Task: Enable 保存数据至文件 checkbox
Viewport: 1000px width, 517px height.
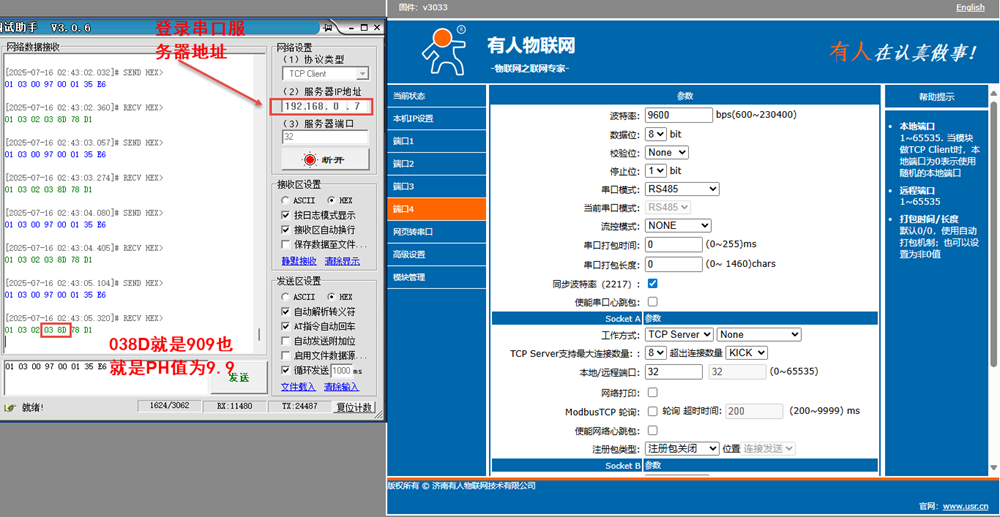Action: point(286,244)
